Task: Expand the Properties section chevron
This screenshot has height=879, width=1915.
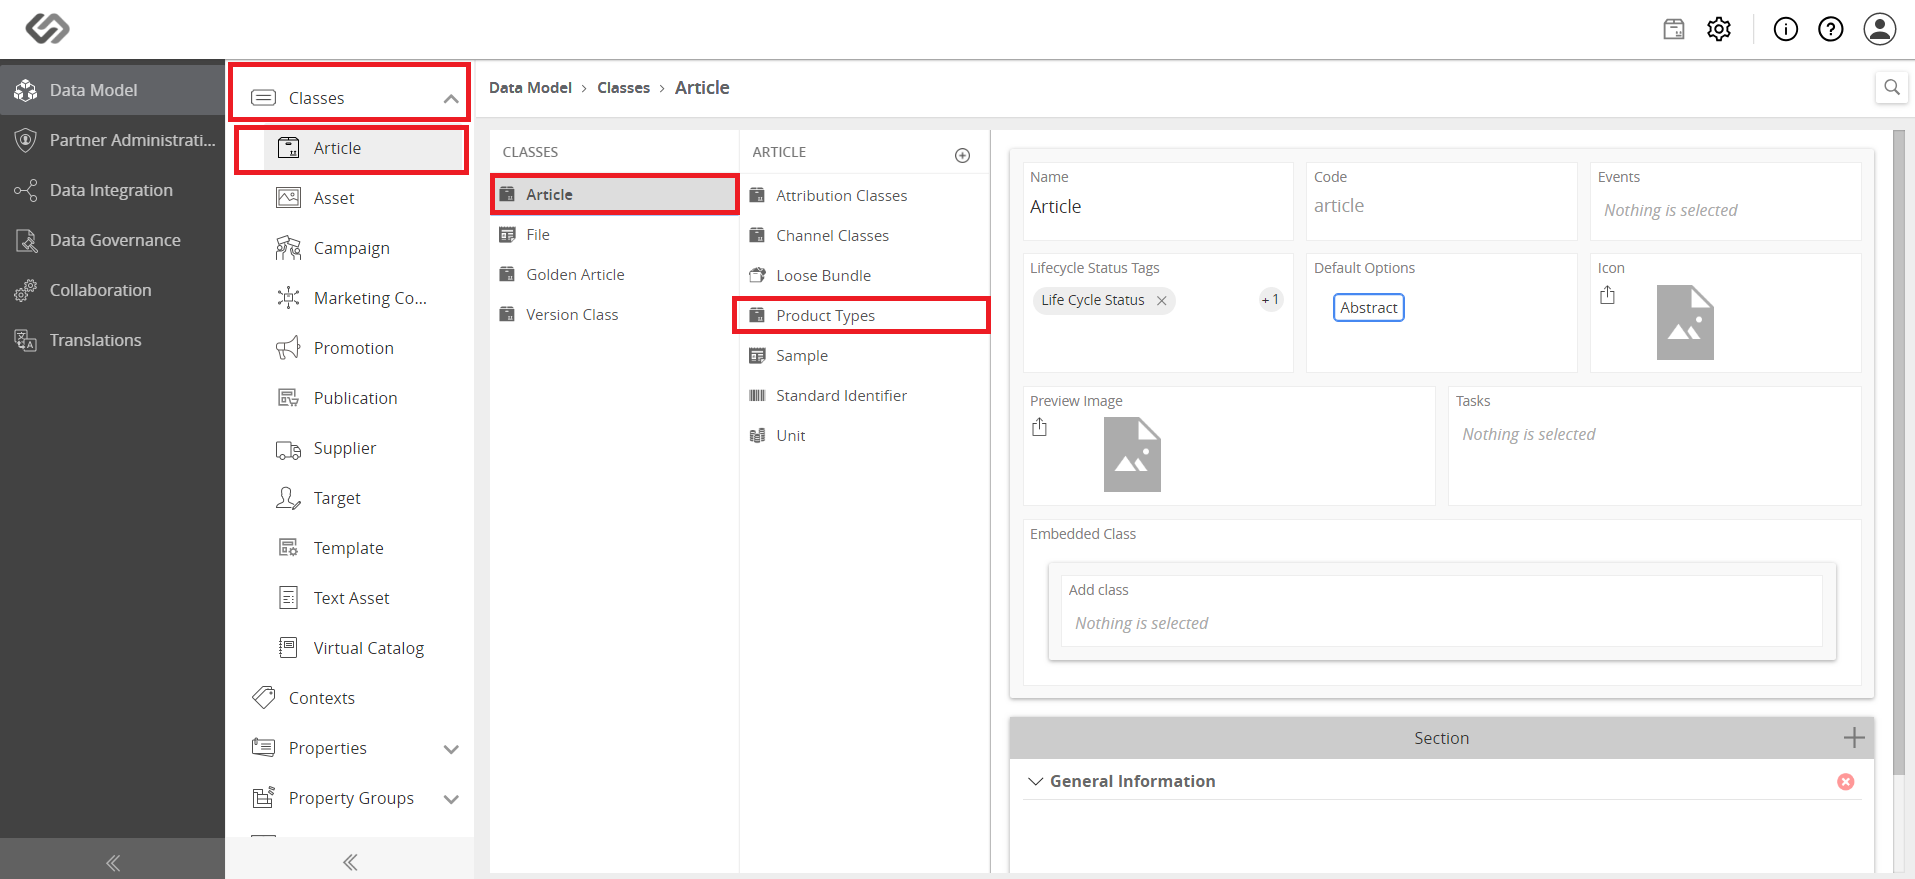Action: coord(451,749)
